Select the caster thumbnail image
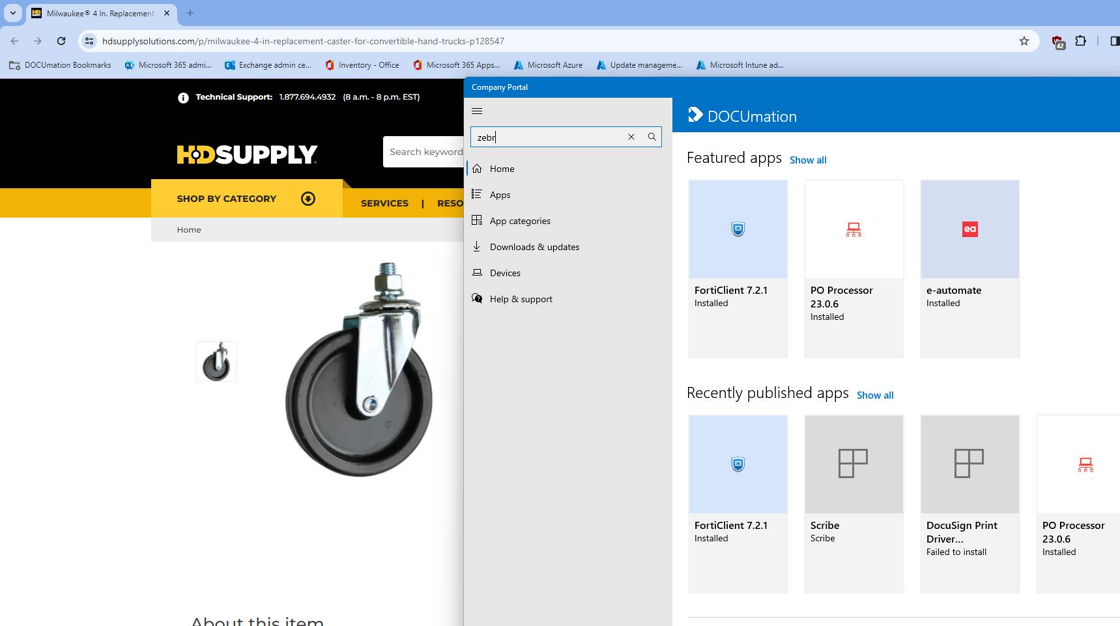1120x626 pixels. click(x=216, y=362)
